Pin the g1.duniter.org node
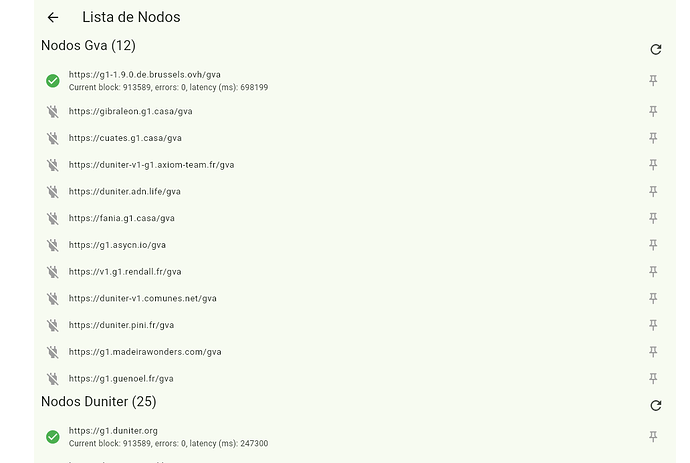 click(653, 437)
